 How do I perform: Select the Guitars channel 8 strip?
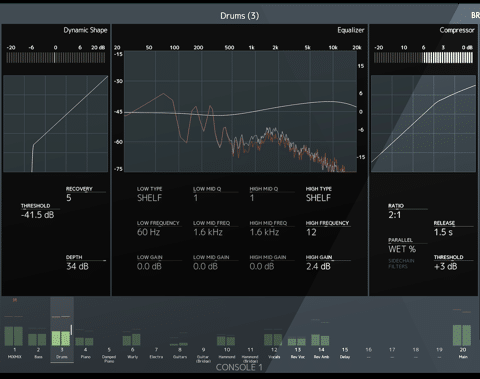pos(180,330)
